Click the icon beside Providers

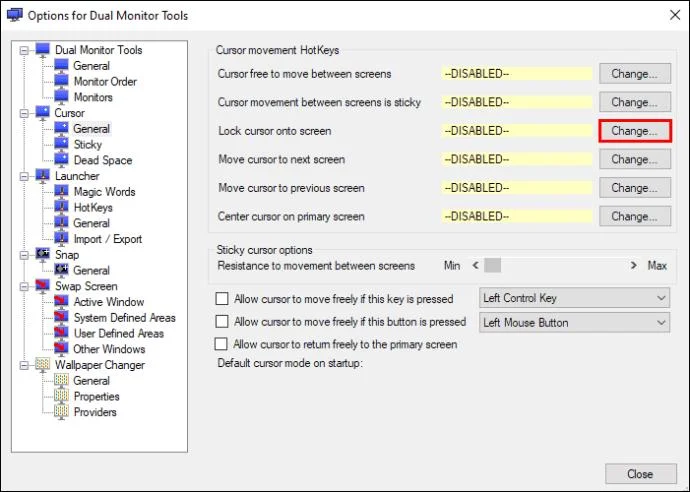coord(61,412)
